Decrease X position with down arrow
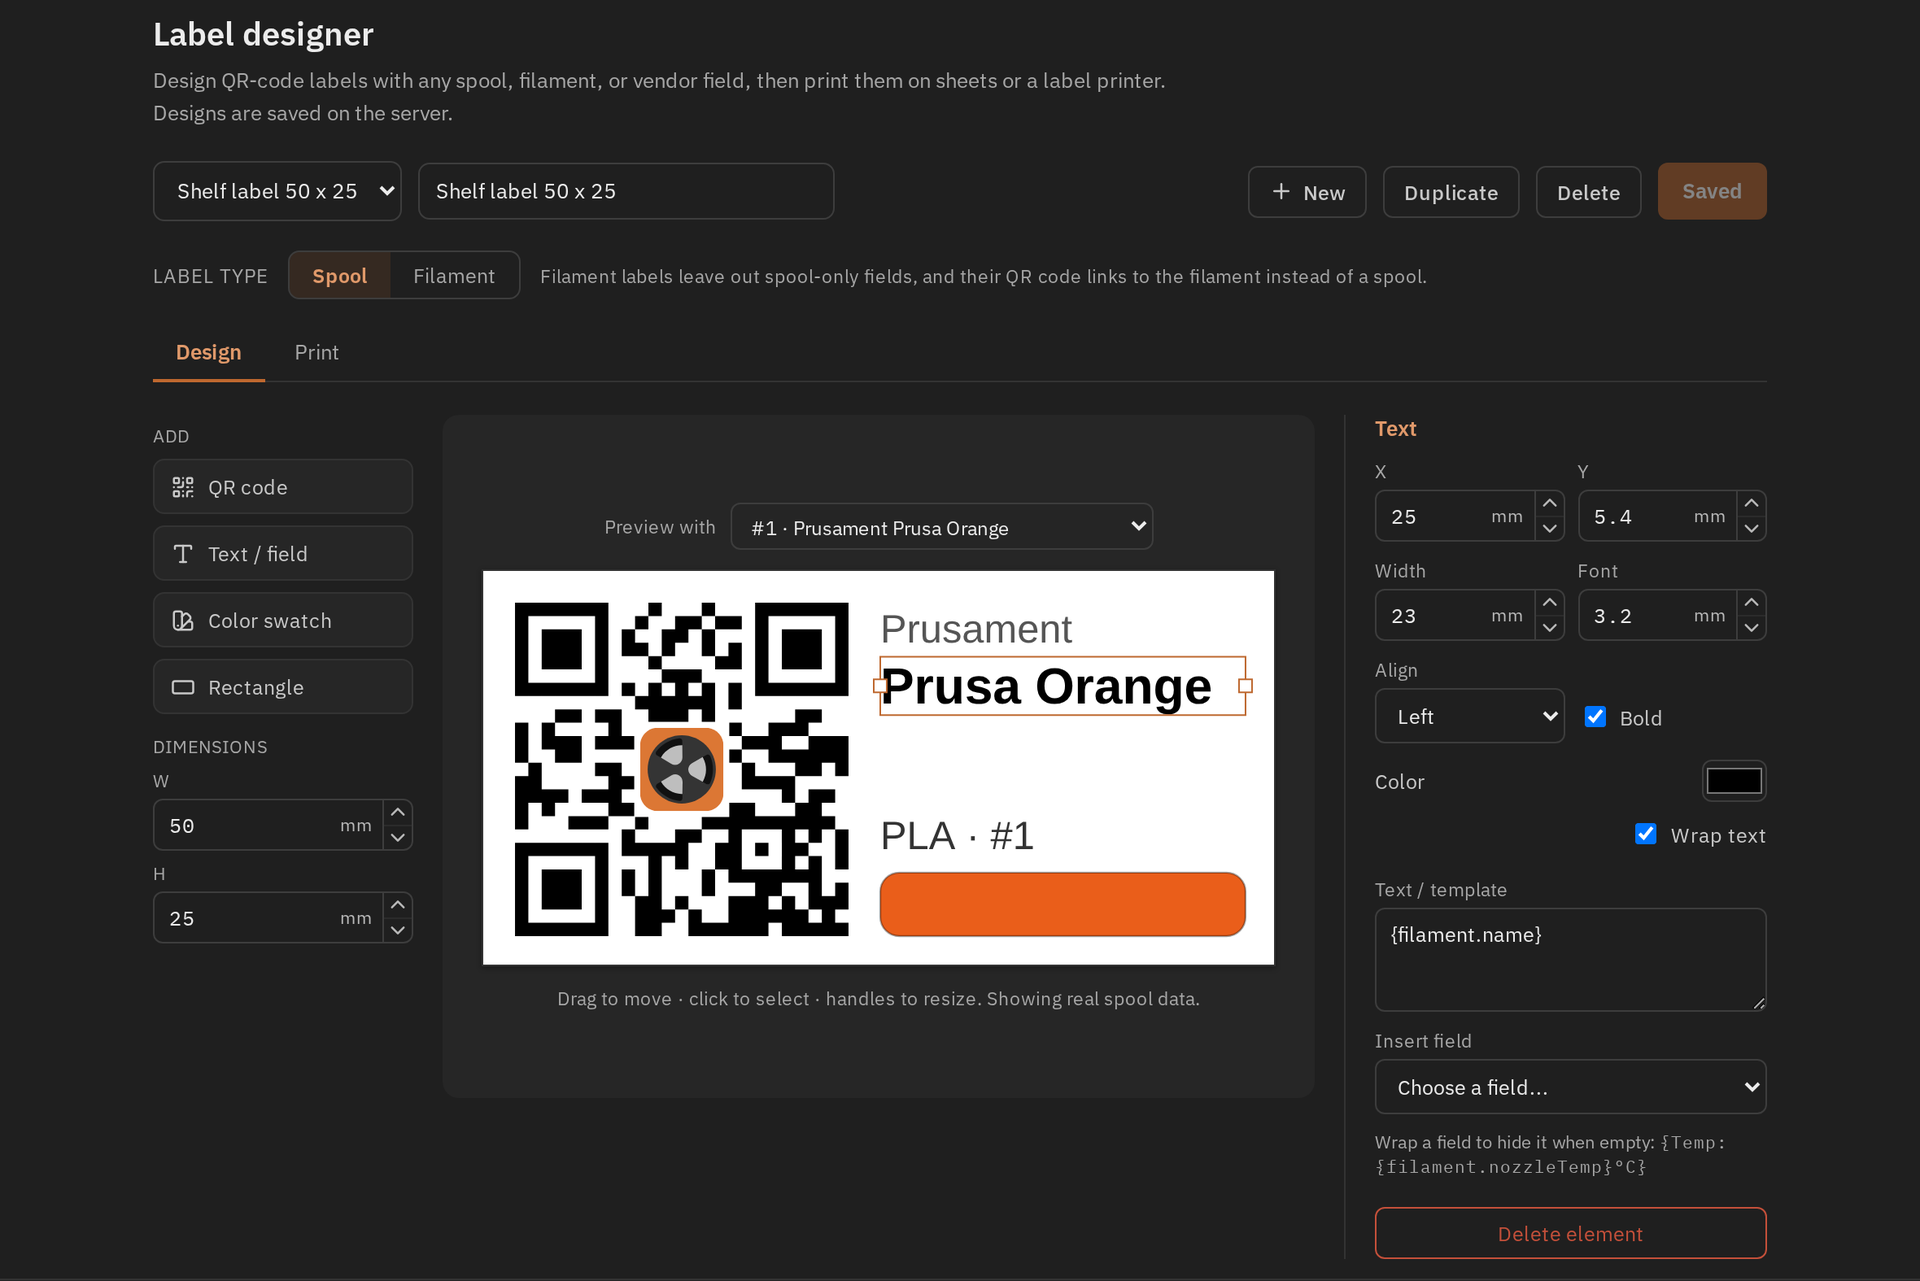The height and width of the screenshot is (1281, 1920). point(1550,528)
